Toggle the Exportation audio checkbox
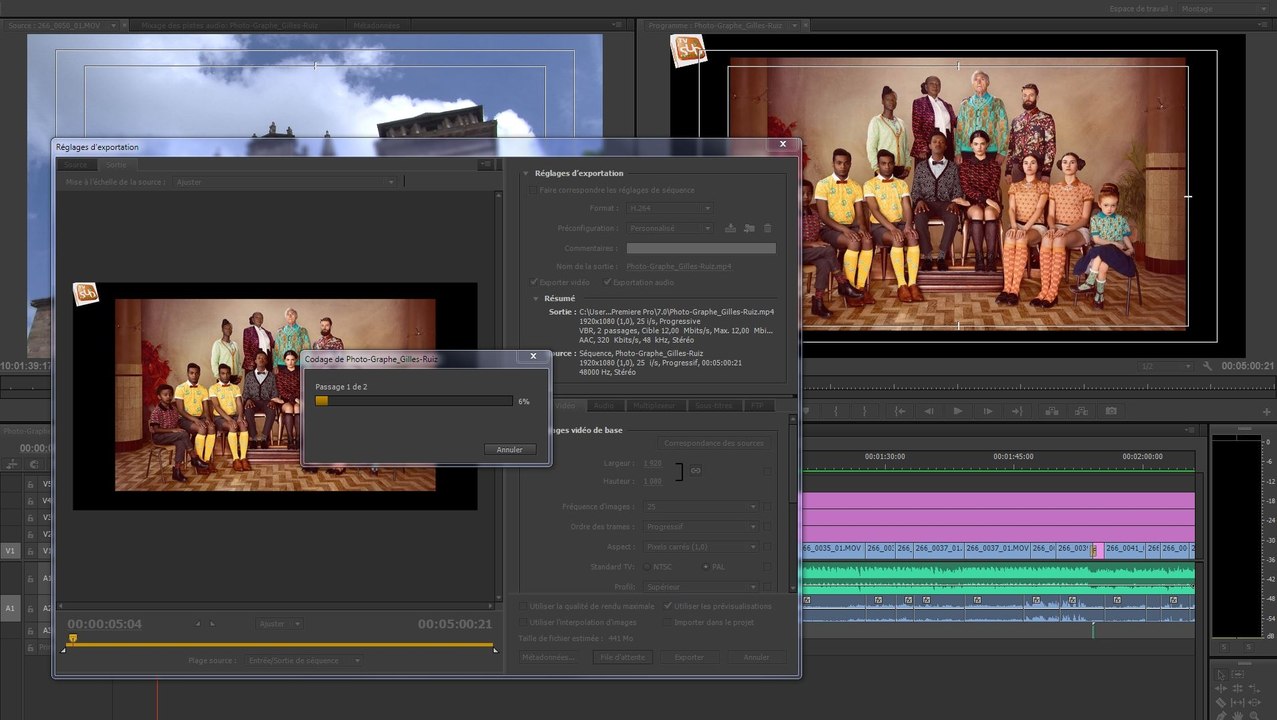 coord(607,282)
